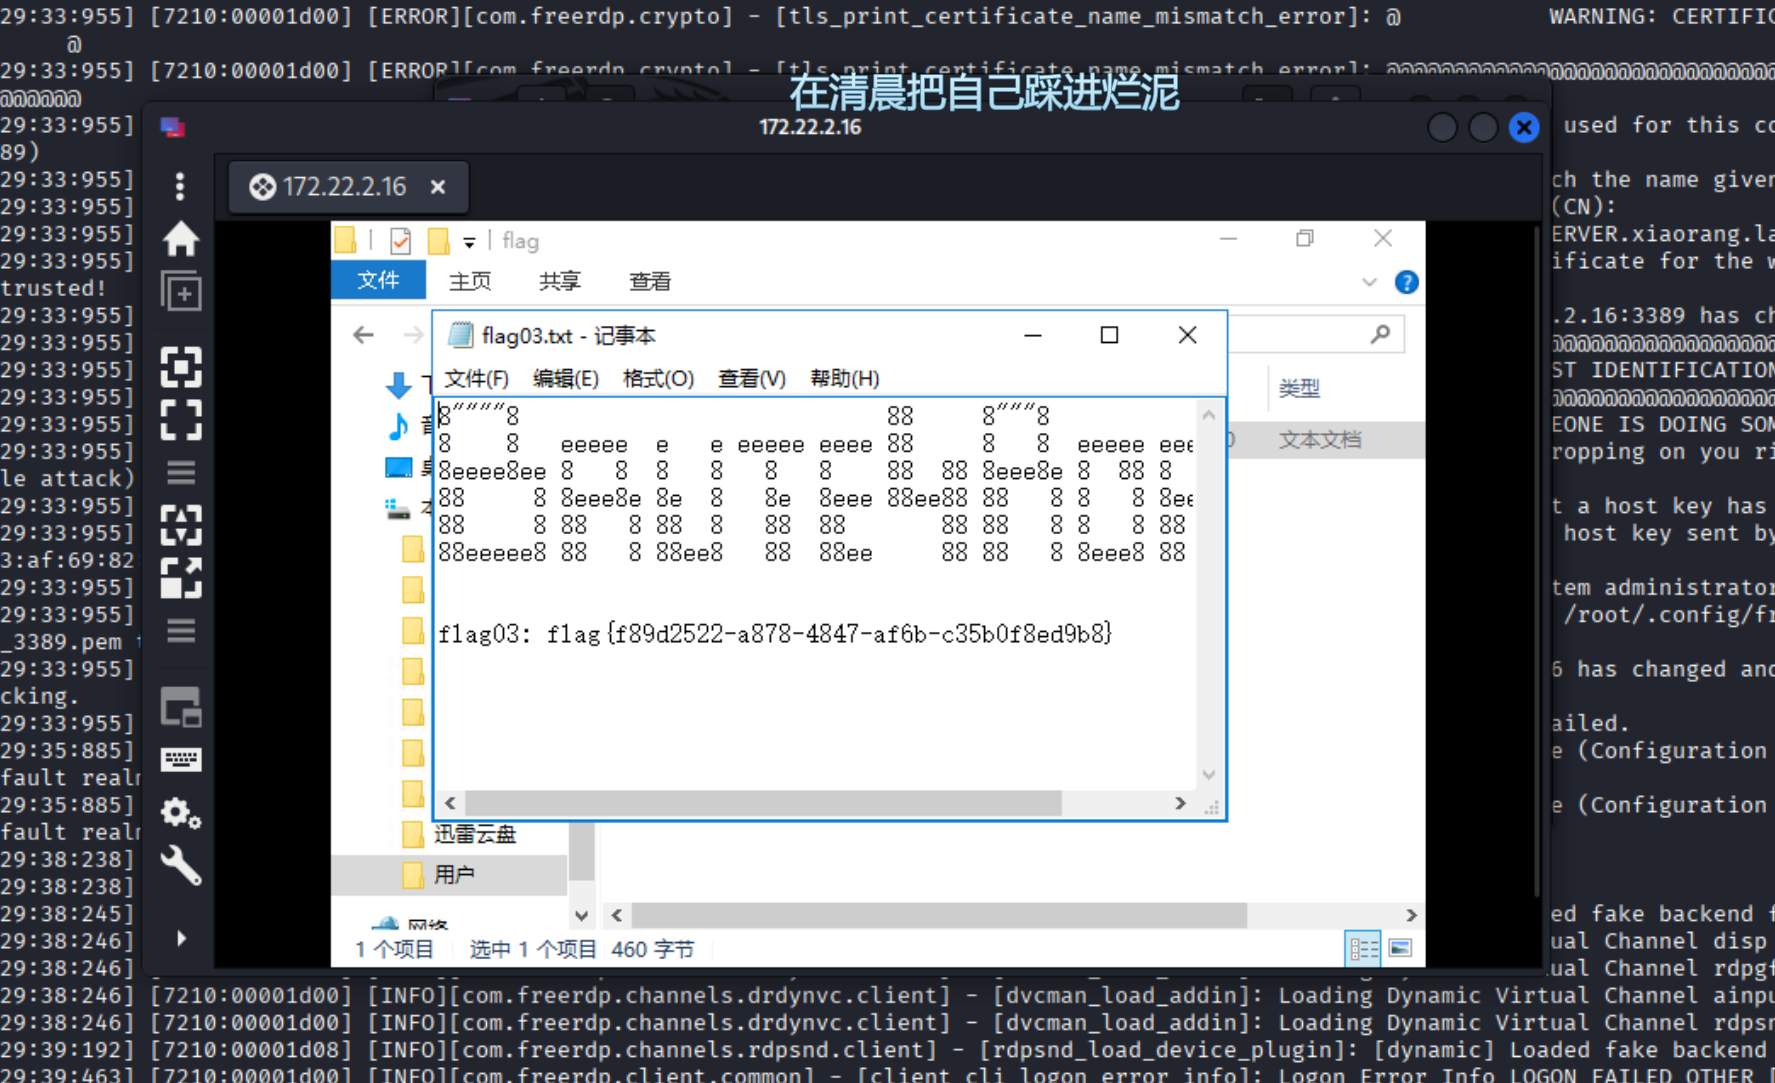Click the duplicate session icon
The width and height of the screenshot is (1775, 1083).
pyautogui.click(x=181, y=292)
